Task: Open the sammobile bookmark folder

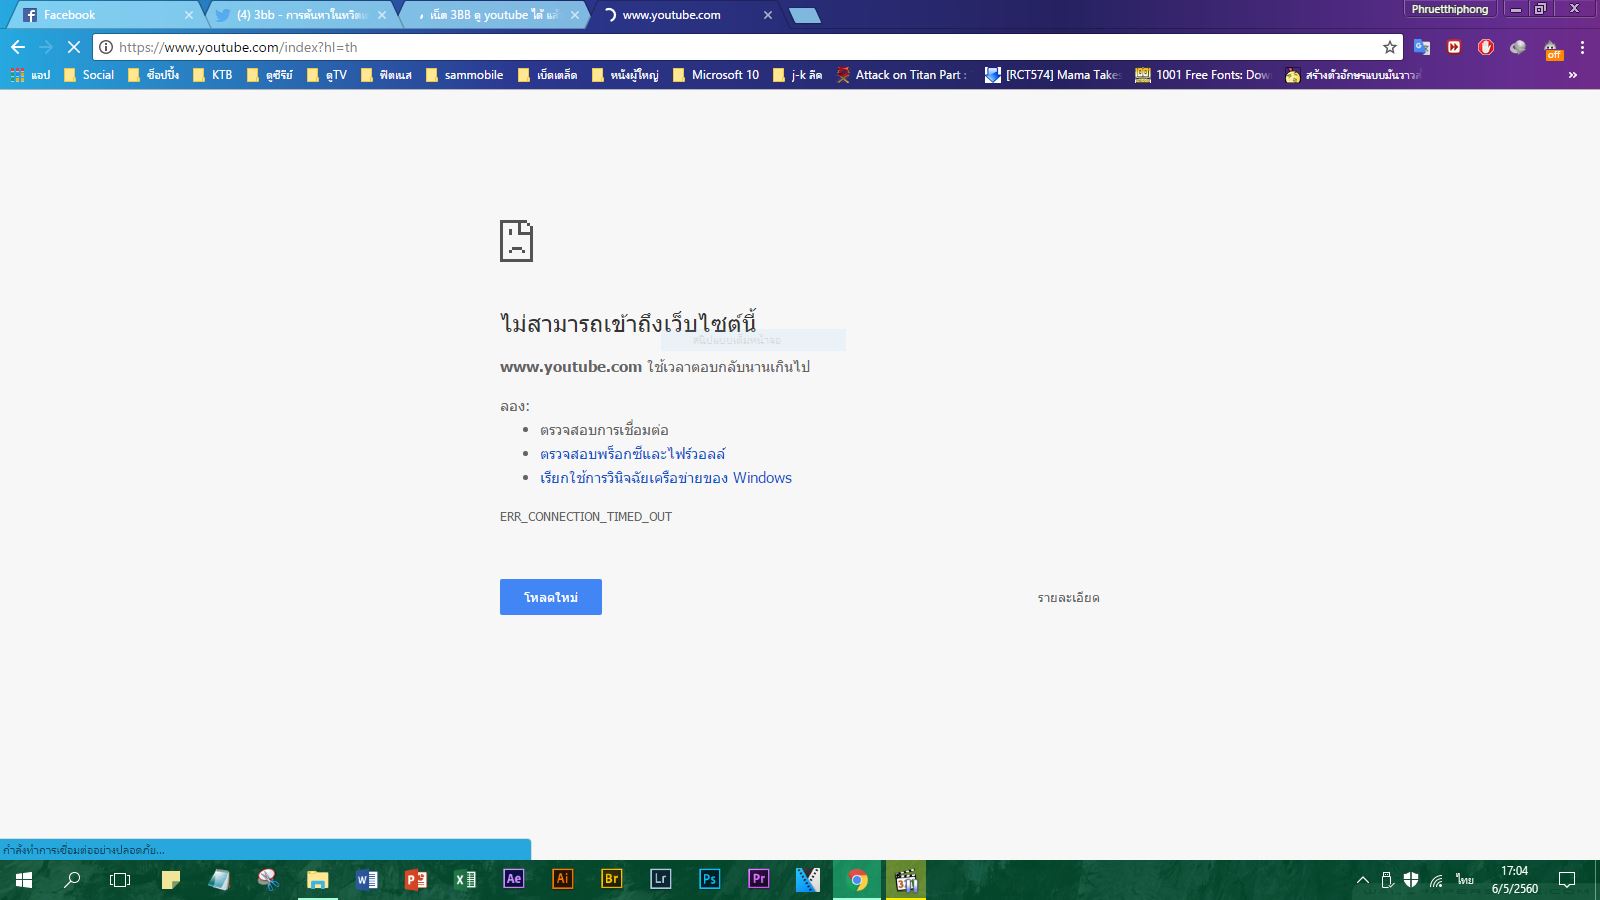Action: (464, 75)
